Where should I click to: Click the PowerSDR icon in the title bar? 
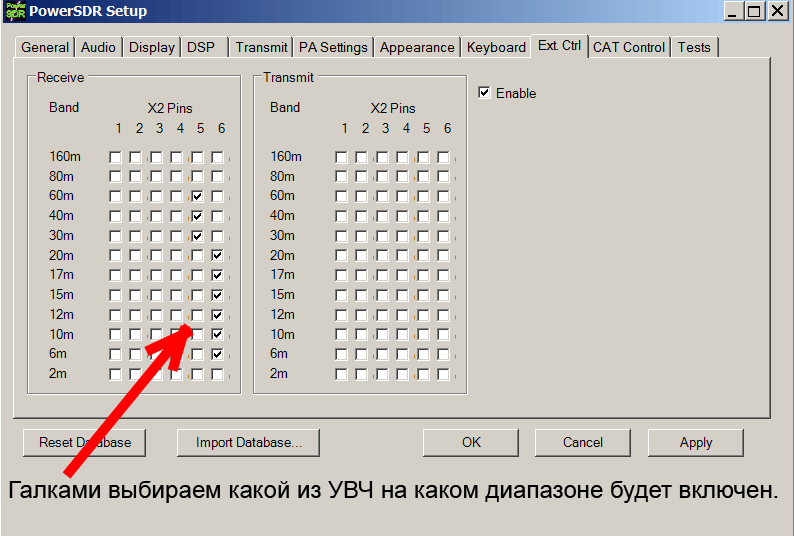click(x=14, y=11)
